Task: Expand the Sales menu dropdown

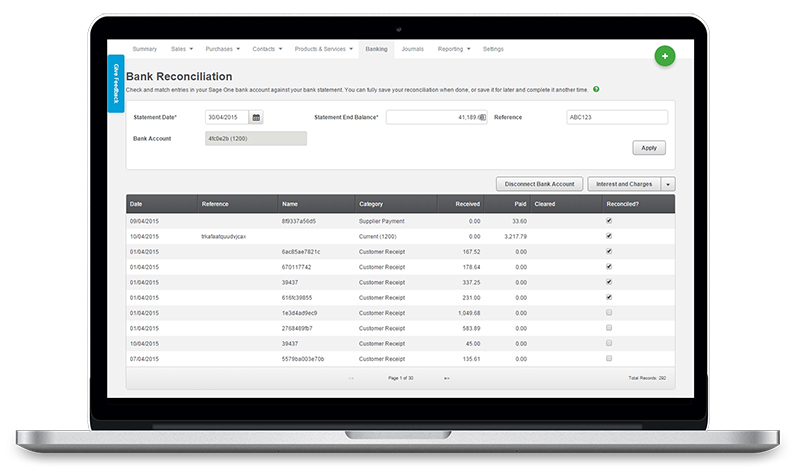Action: tap(182, 49)
